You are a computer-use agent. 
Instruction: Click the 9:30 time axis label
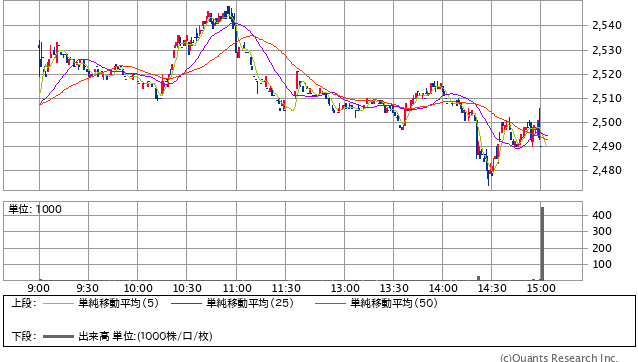[x=87, y=288]
